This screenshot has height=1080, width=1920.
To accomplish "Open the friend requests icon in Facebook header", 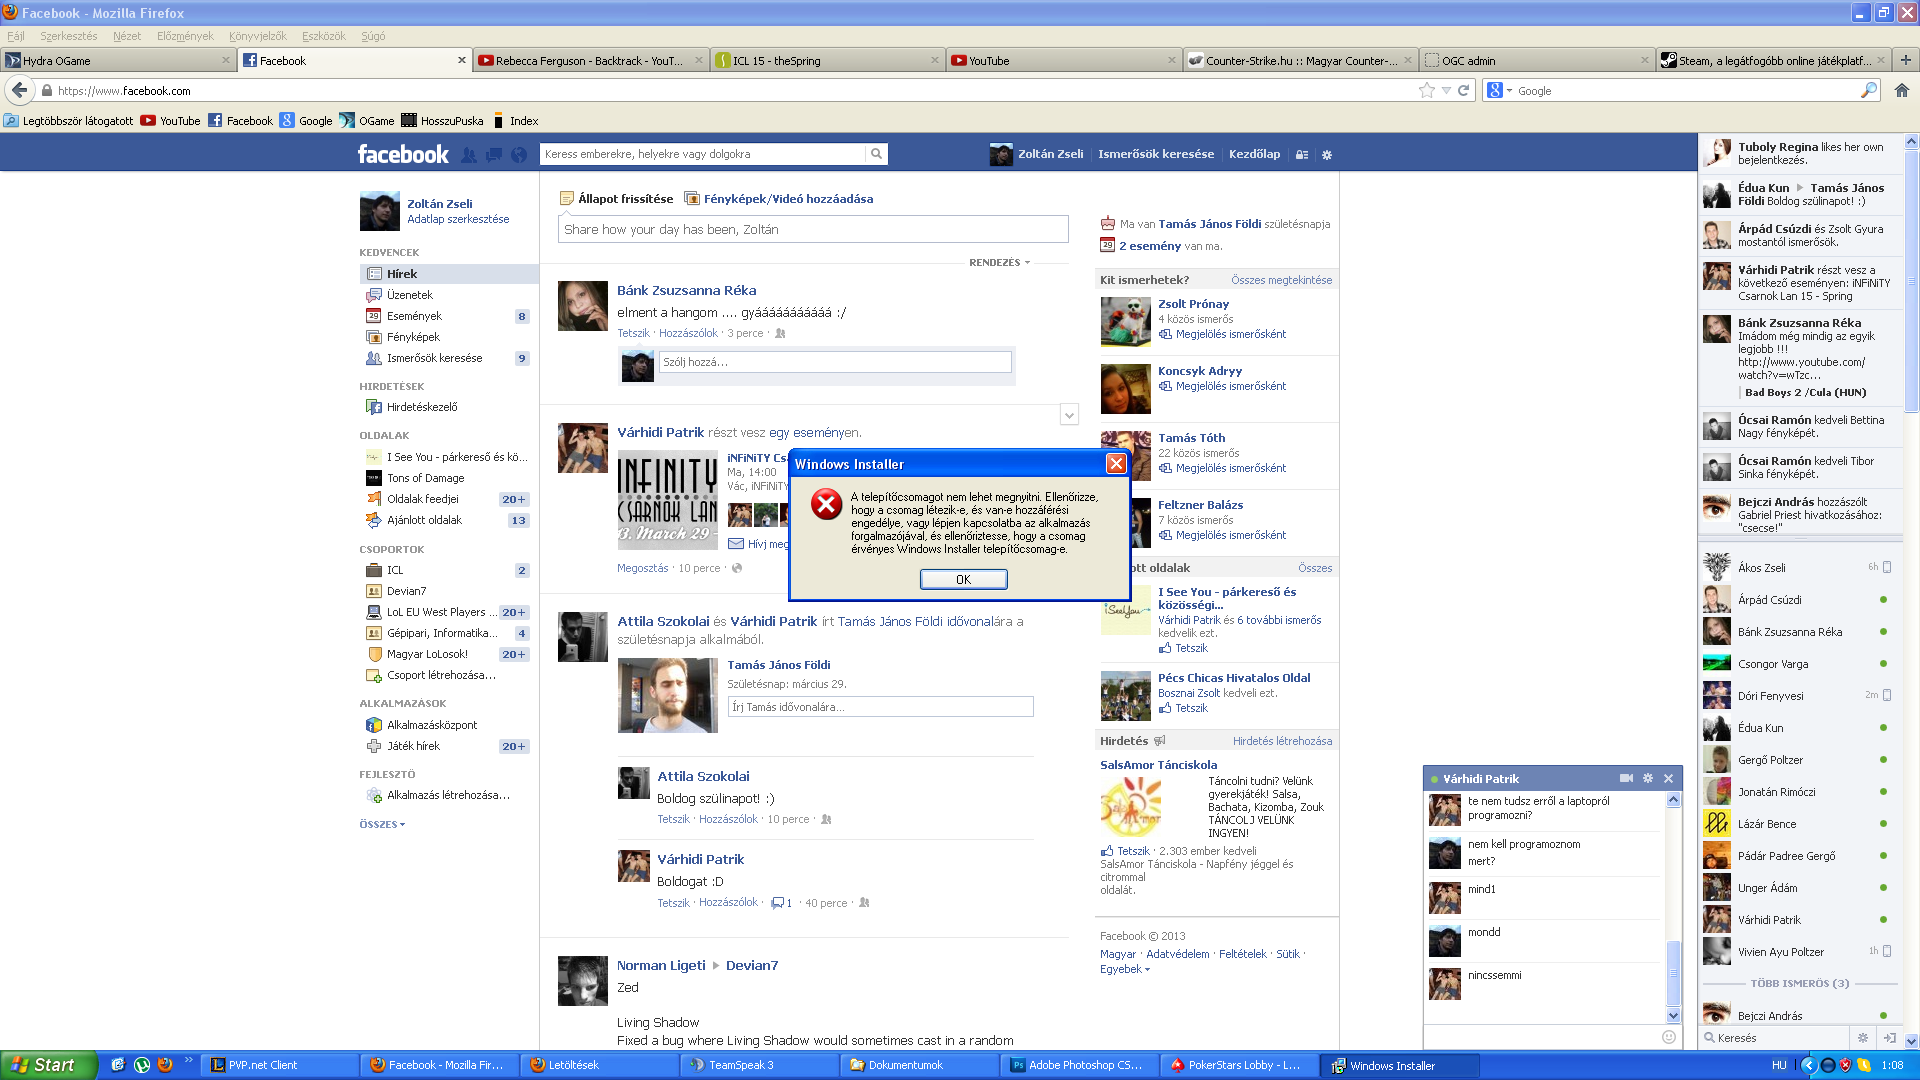I will [469, 155].
